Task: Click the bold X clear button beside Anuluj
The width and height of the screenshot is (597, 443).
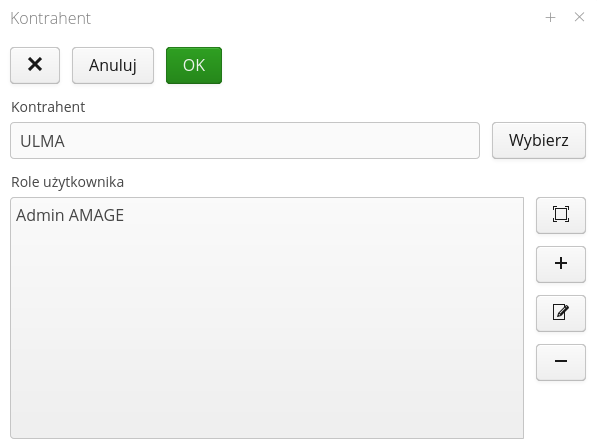Action: coord(35,65)
